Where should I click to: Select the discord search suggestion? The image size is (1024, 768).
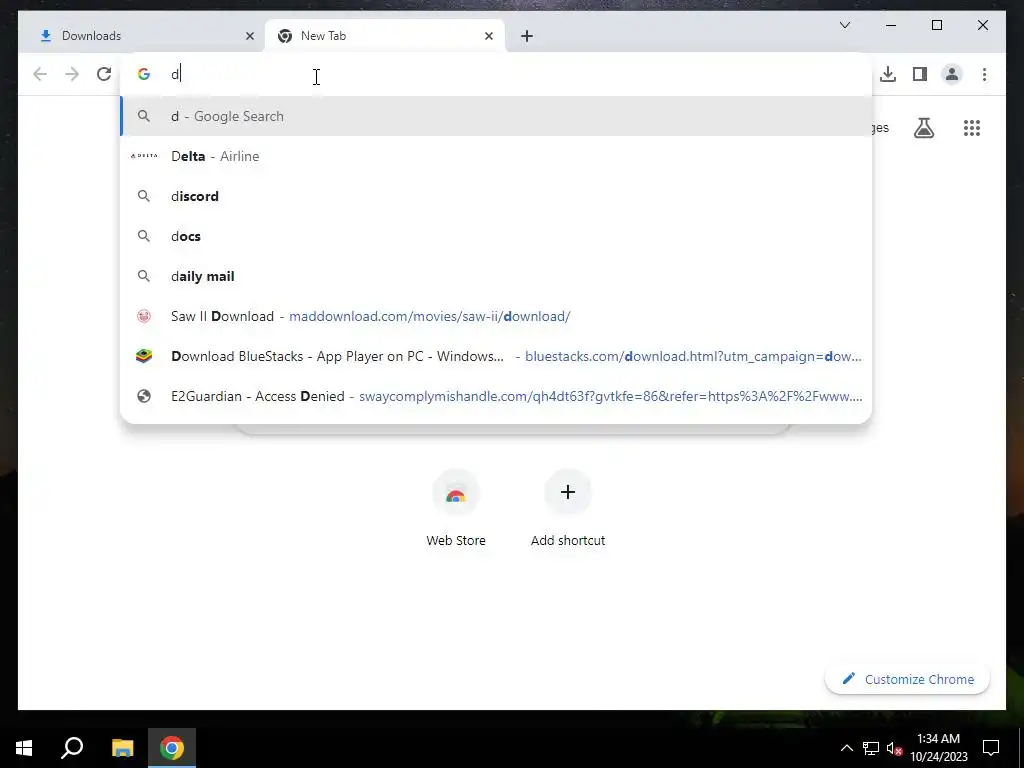click(x=496, y=196)
